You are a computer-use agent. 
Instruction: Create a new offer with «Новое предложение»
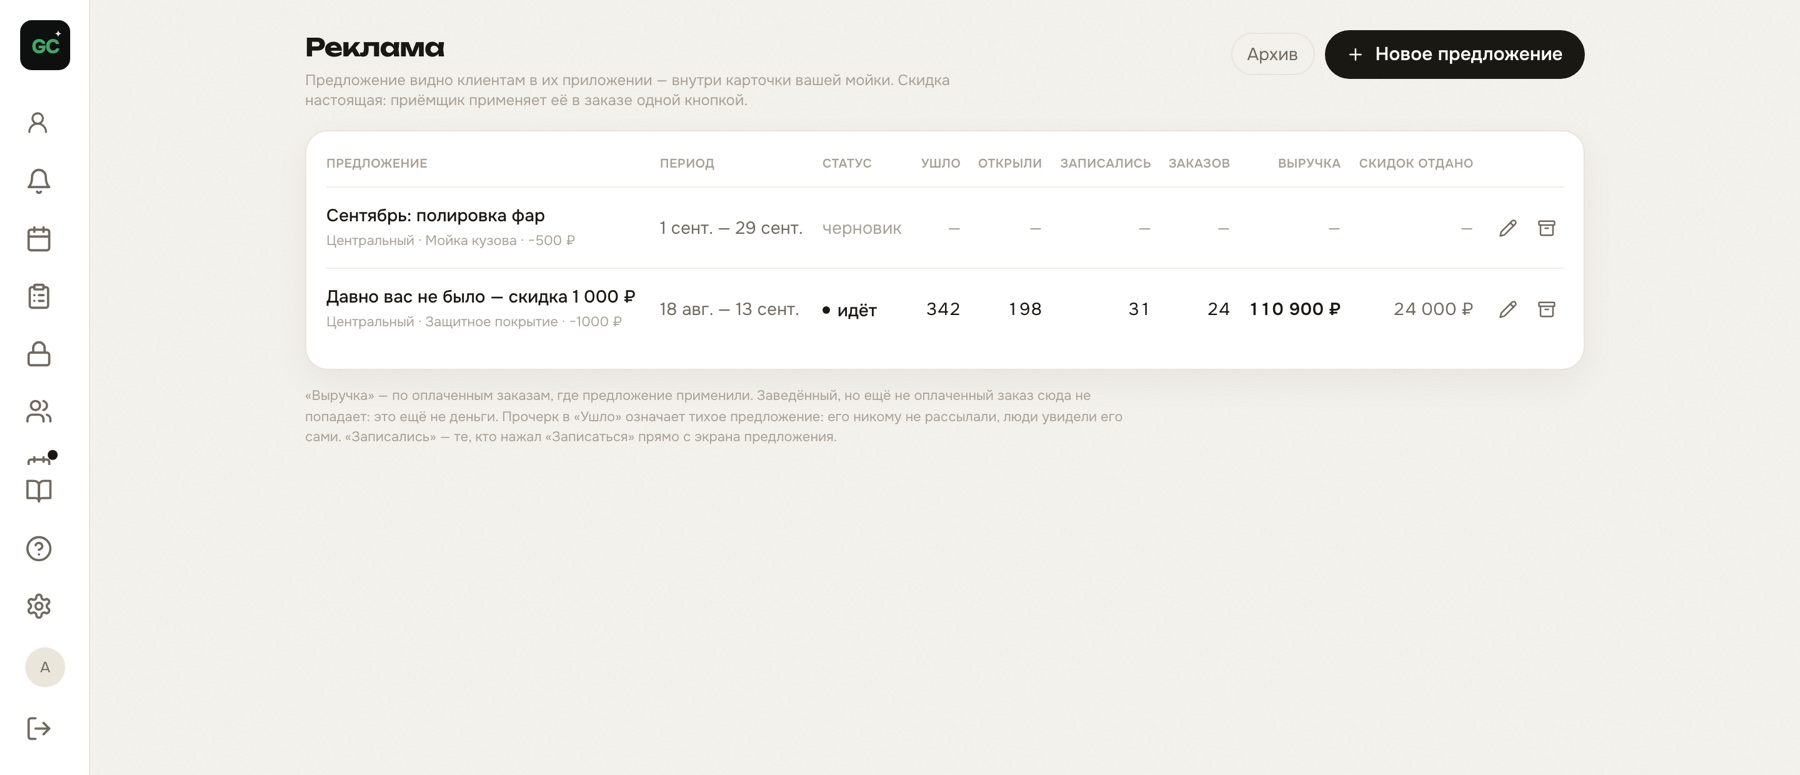[1454, 54]
